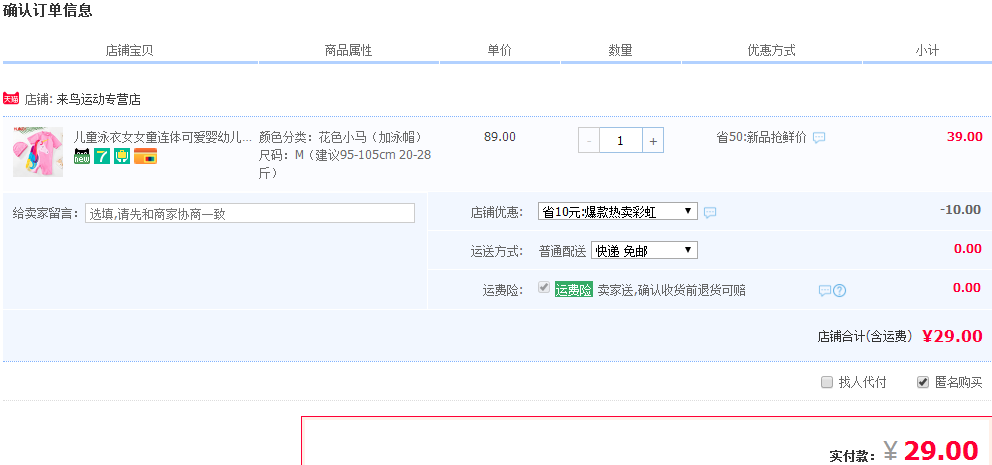Click the 确认订单信息 heading
This screenshot has height=465, width=992.
48,11
